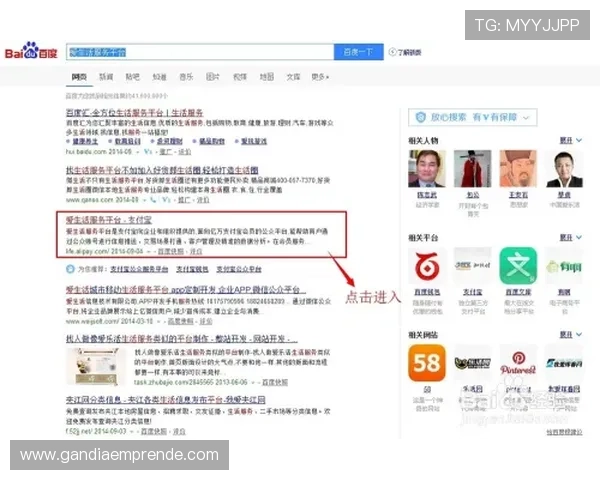Click the 支付宝 platform logo thumbnail

(473, 265)
